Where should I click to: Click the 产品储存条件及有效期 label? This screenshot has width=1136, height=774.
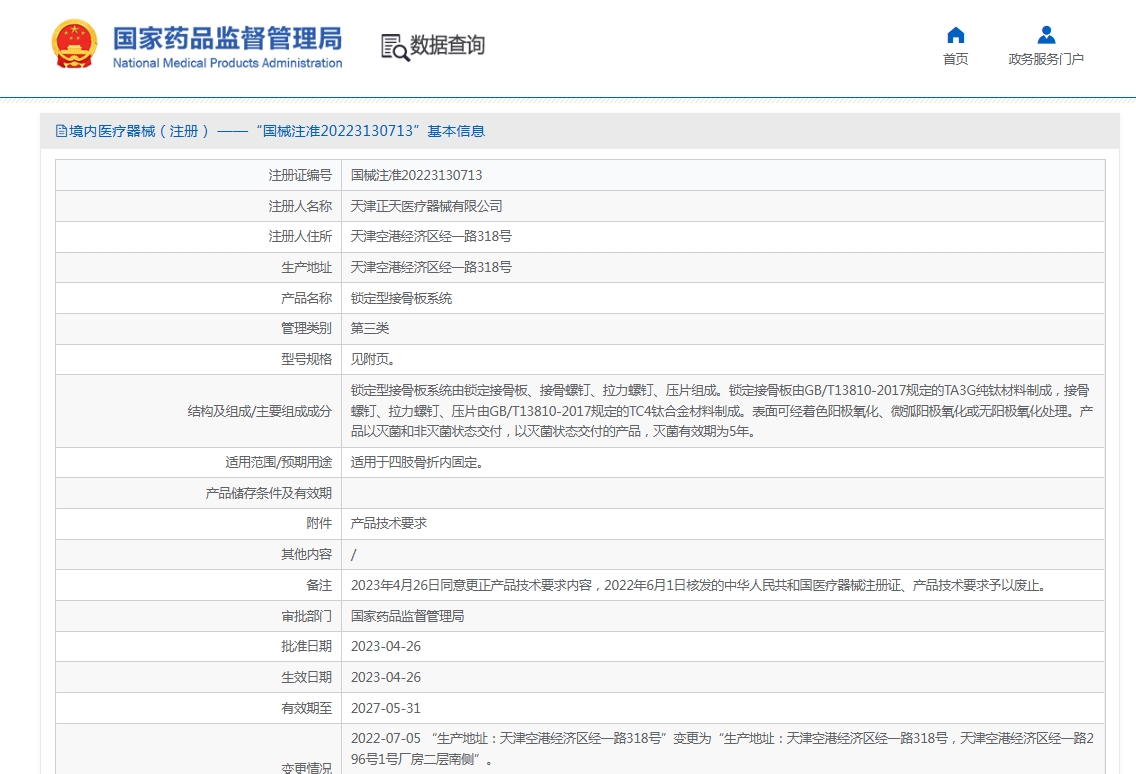coord(268,494)
